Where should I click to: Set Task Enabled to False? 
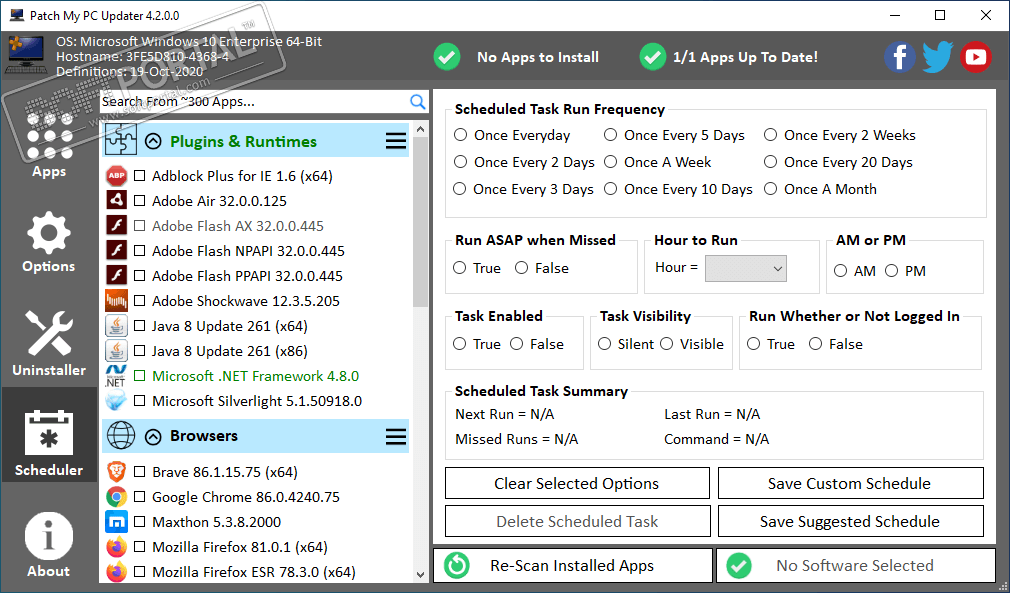pos(517,344)
